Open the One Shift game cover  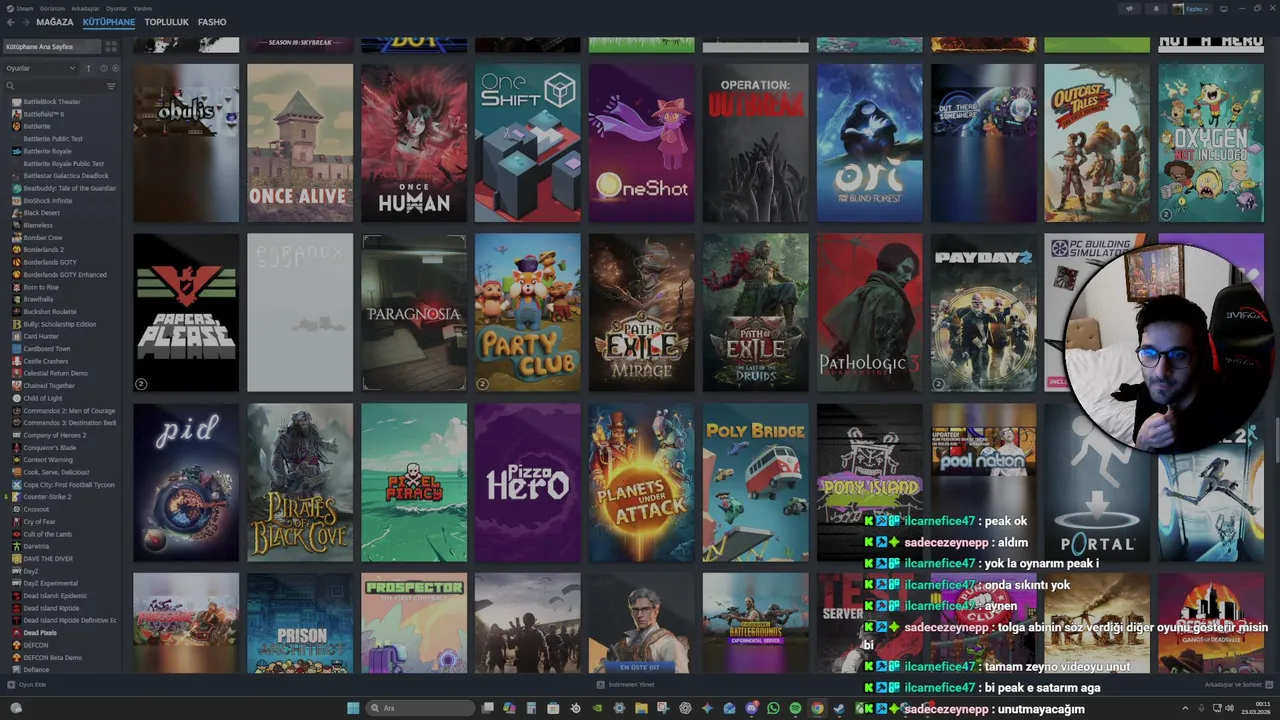click(528, 143)
